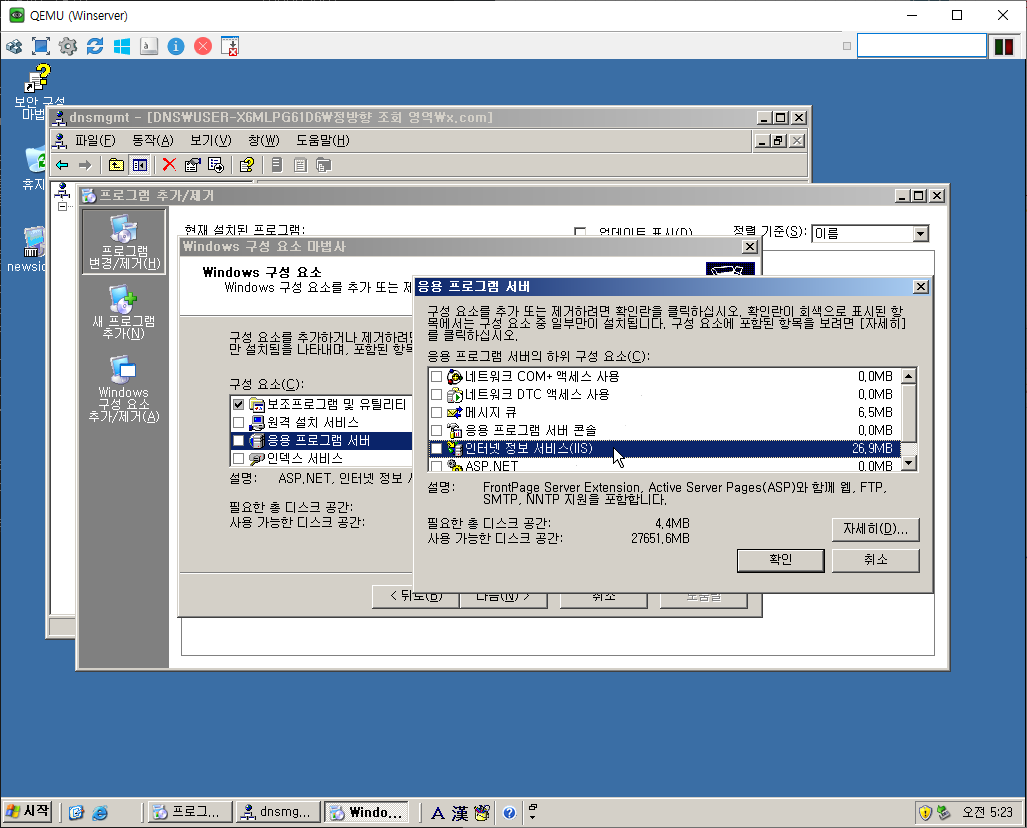Viewport: 1027px width, 828px height.
Task: Open the Window menu in dnsmgmt
Action: click(x=263, y=141)
